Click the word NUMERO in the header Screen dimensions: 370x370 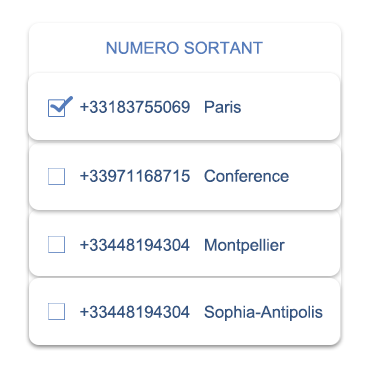click(x=142, y=48)
